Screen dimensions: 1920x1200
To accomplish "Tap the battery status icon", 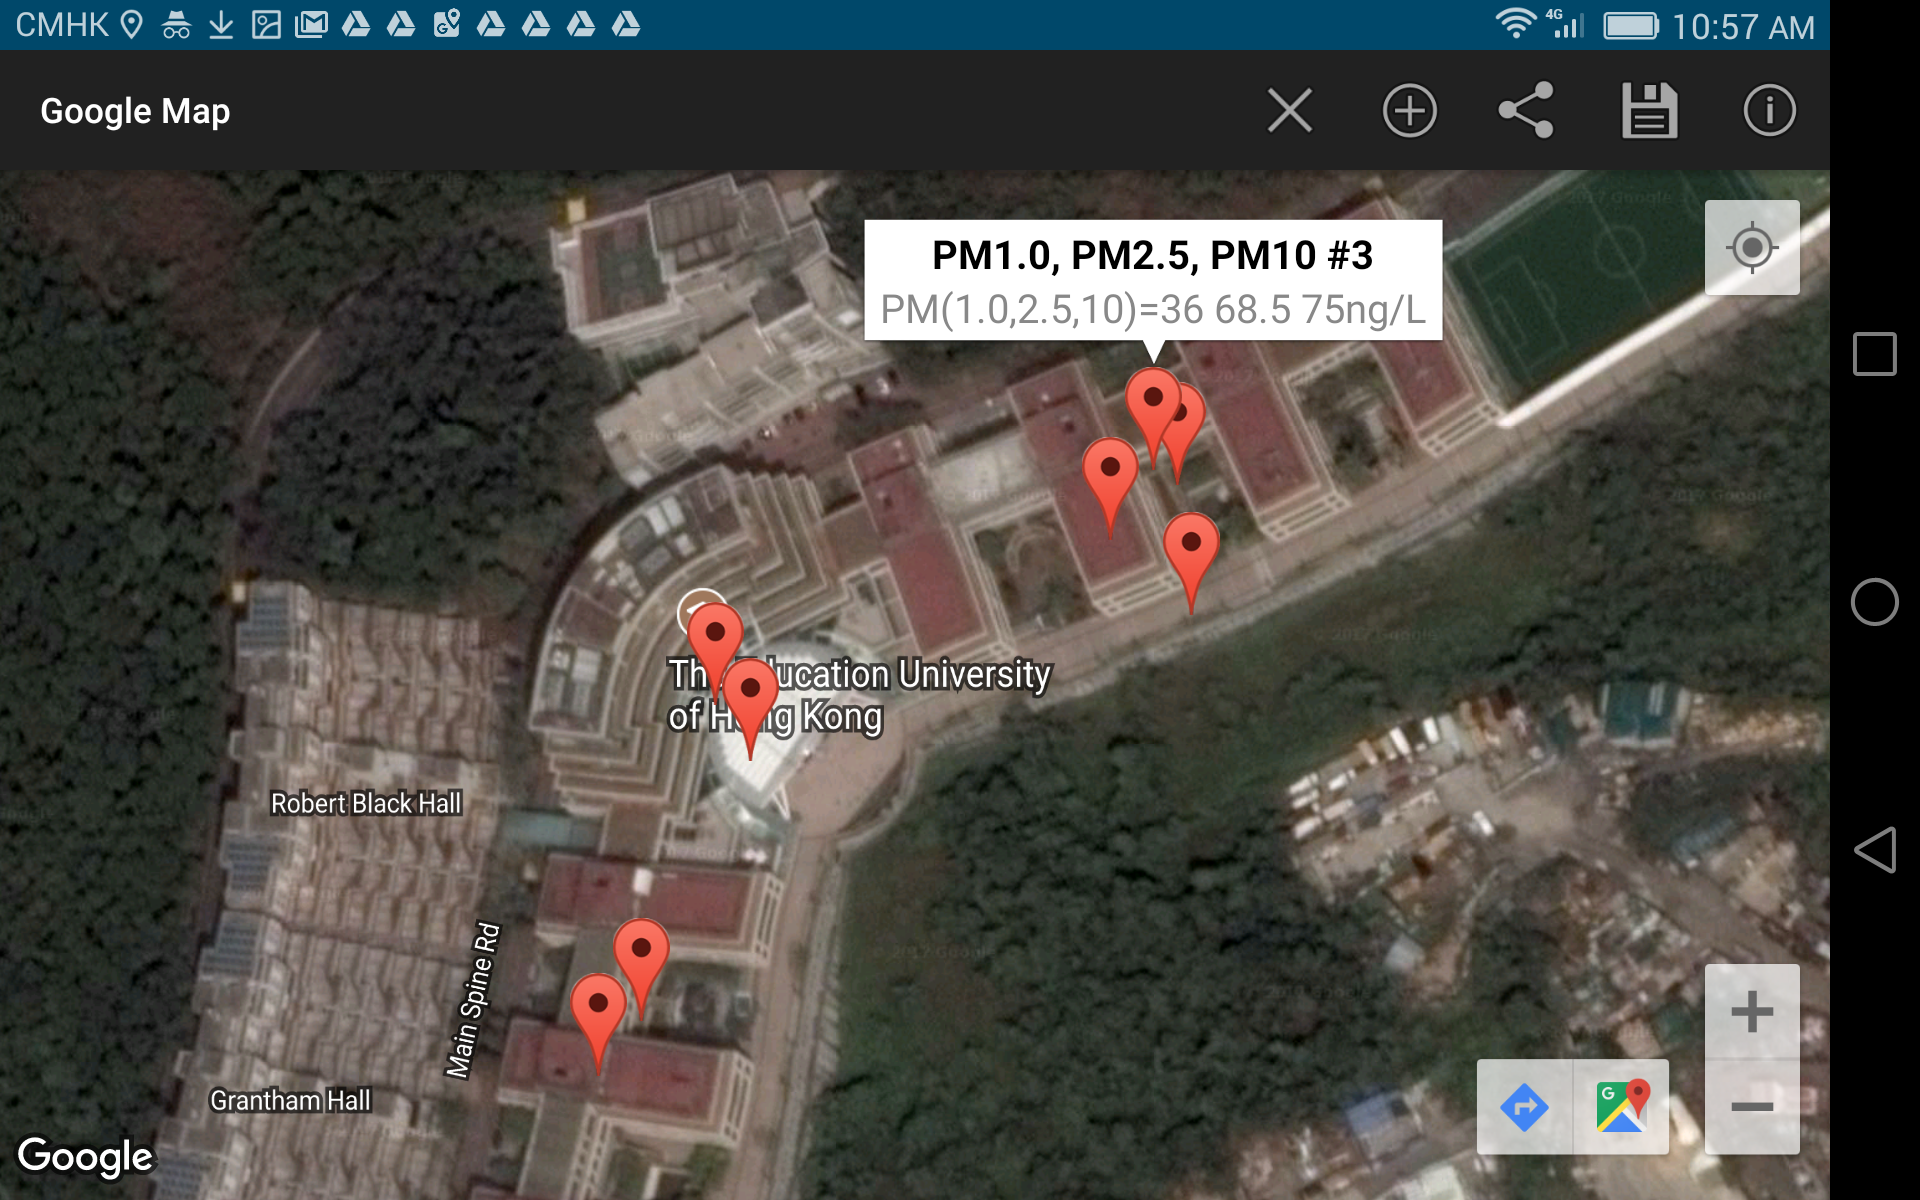I will 1631,25.
